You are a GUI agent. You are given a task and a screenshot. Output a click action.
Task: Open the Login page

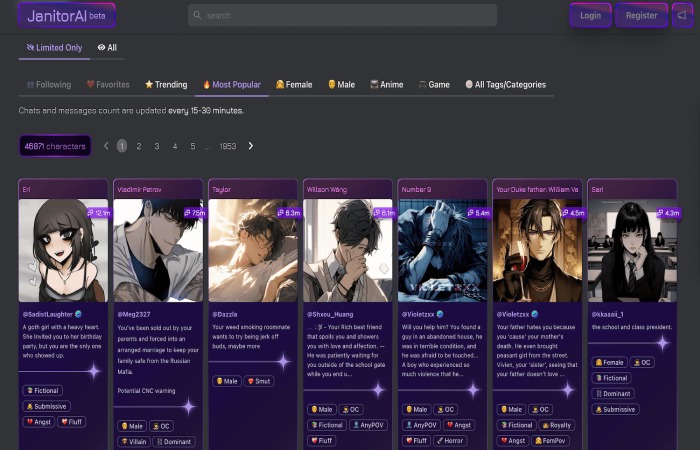[x=590, y=15]
